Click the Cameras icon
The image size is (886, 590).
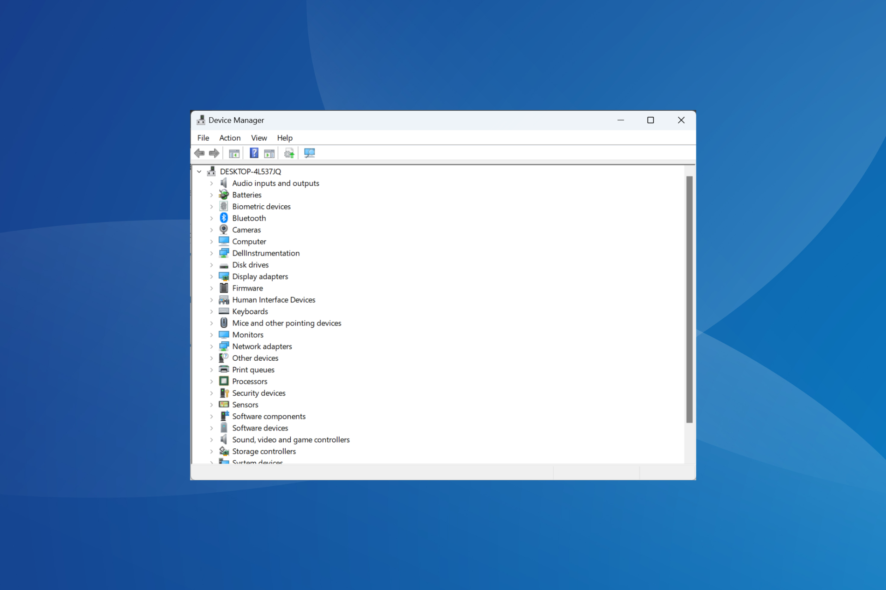[x=224, y=229]
